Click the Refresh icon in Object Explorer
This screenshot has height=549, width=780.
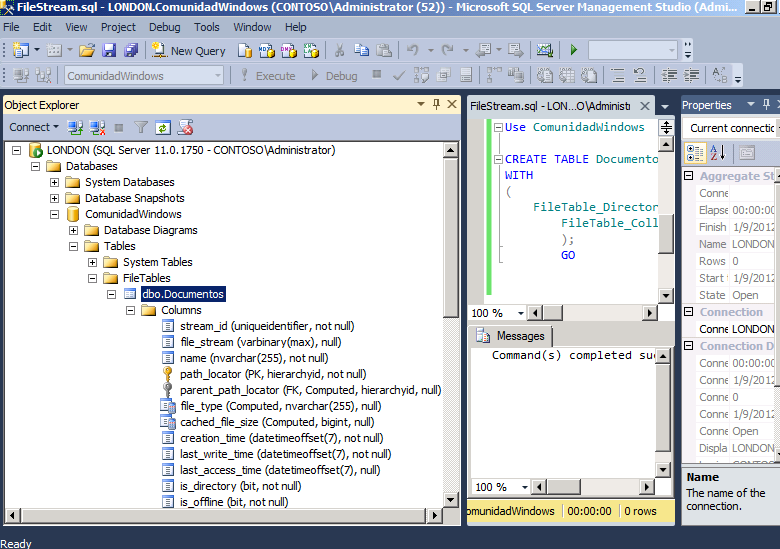[163, 128]
